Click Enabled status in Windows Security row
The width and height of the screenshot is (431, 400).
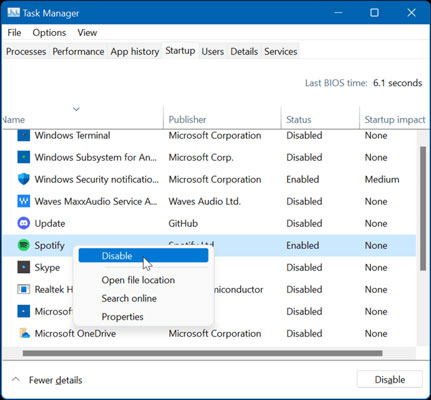303,179
